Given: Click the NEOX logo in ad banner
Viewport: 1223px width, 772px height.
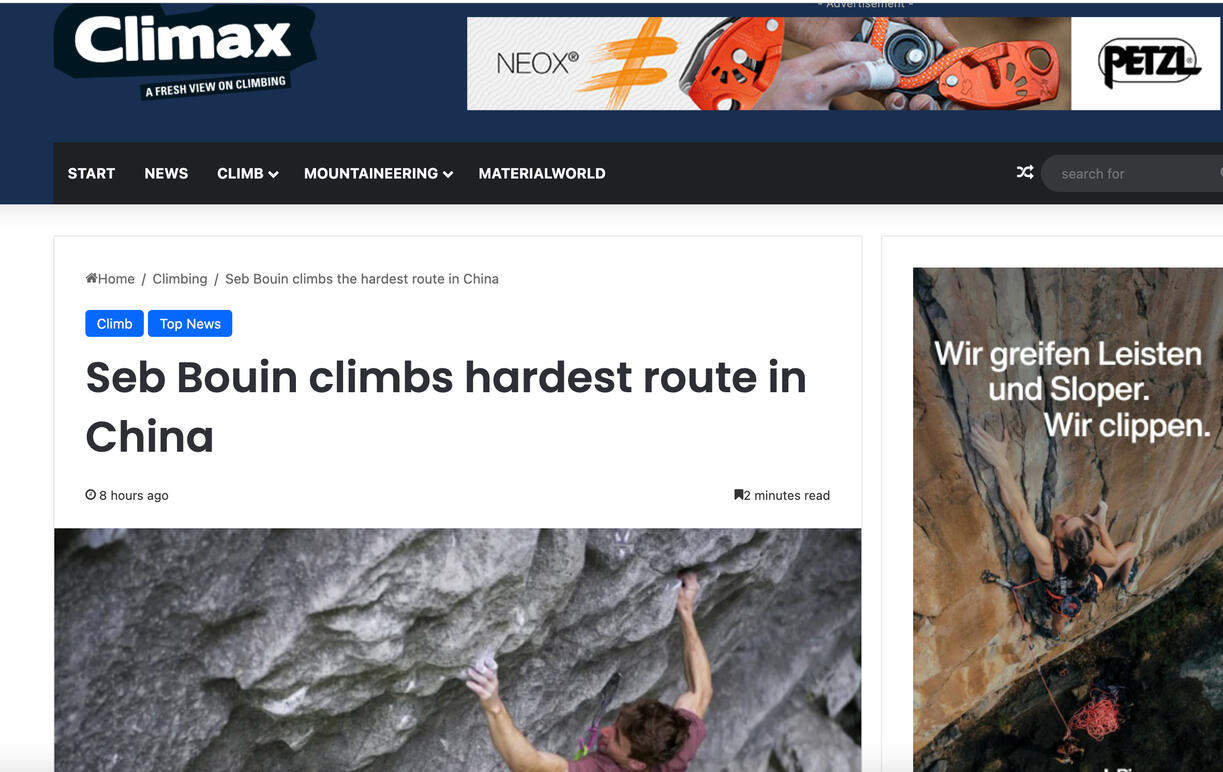Looking at the screenshot, I should (538, 64).
